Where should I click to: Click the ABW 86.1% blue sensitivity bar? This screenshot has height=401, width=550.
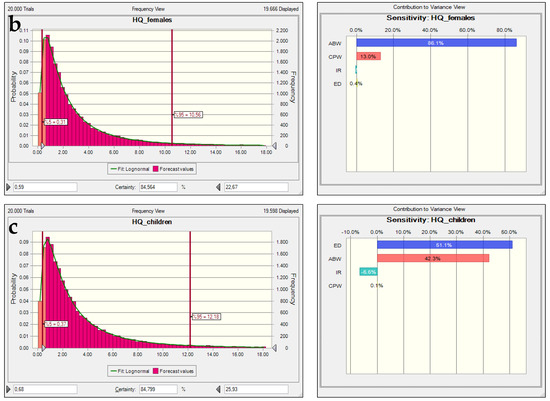(436, 43)
